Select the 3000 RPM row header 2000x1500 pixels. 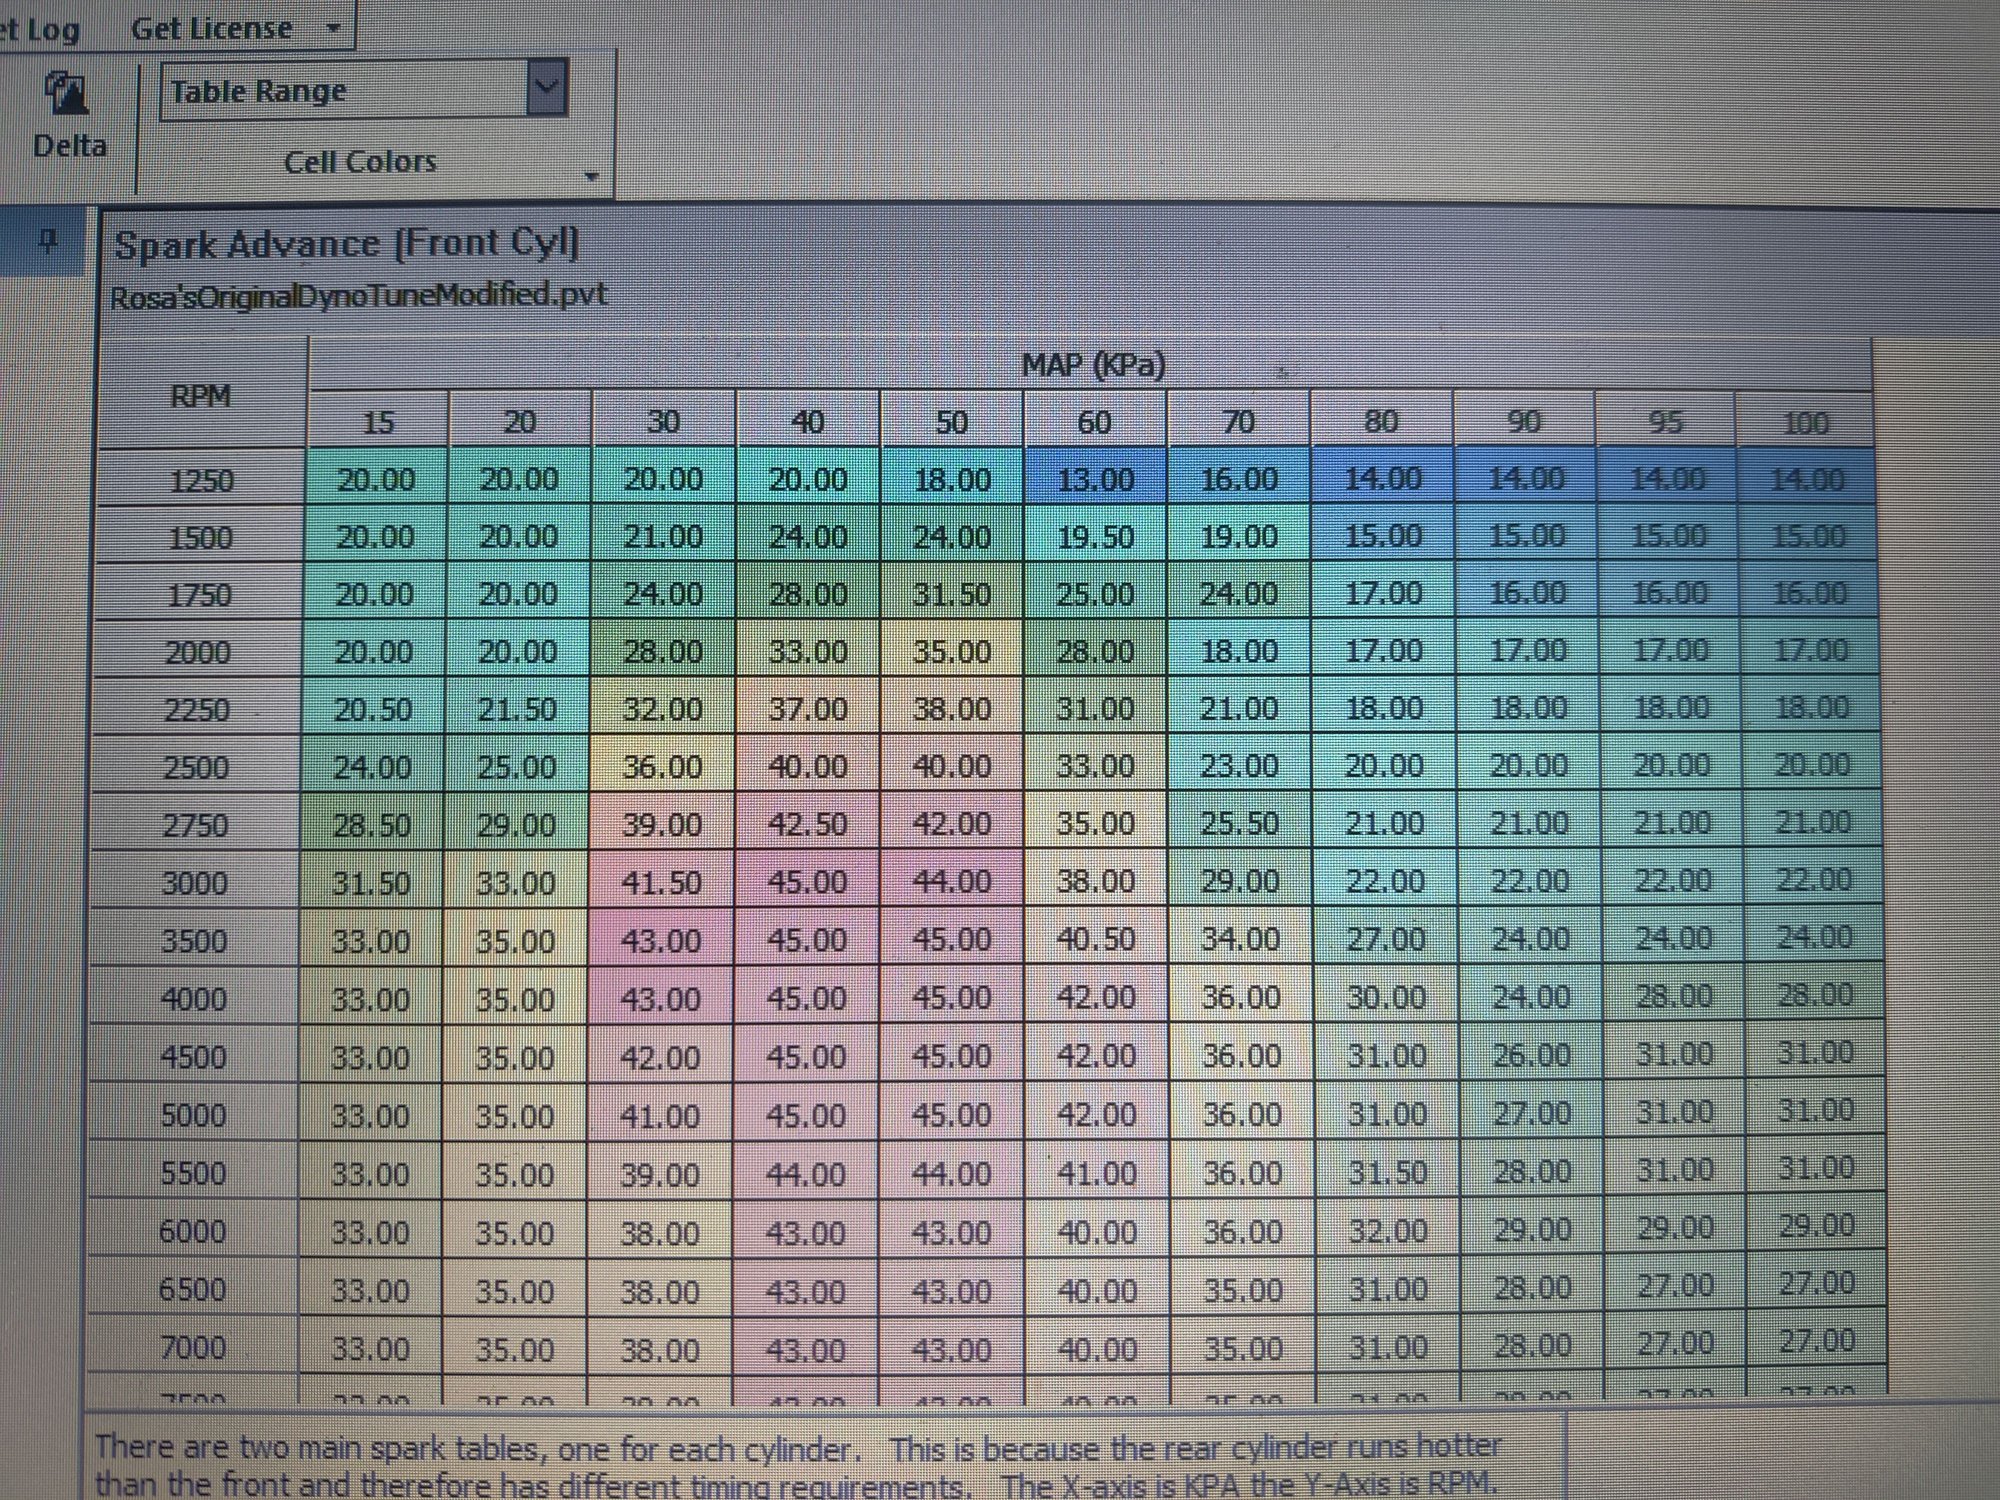tap(194, 883)
